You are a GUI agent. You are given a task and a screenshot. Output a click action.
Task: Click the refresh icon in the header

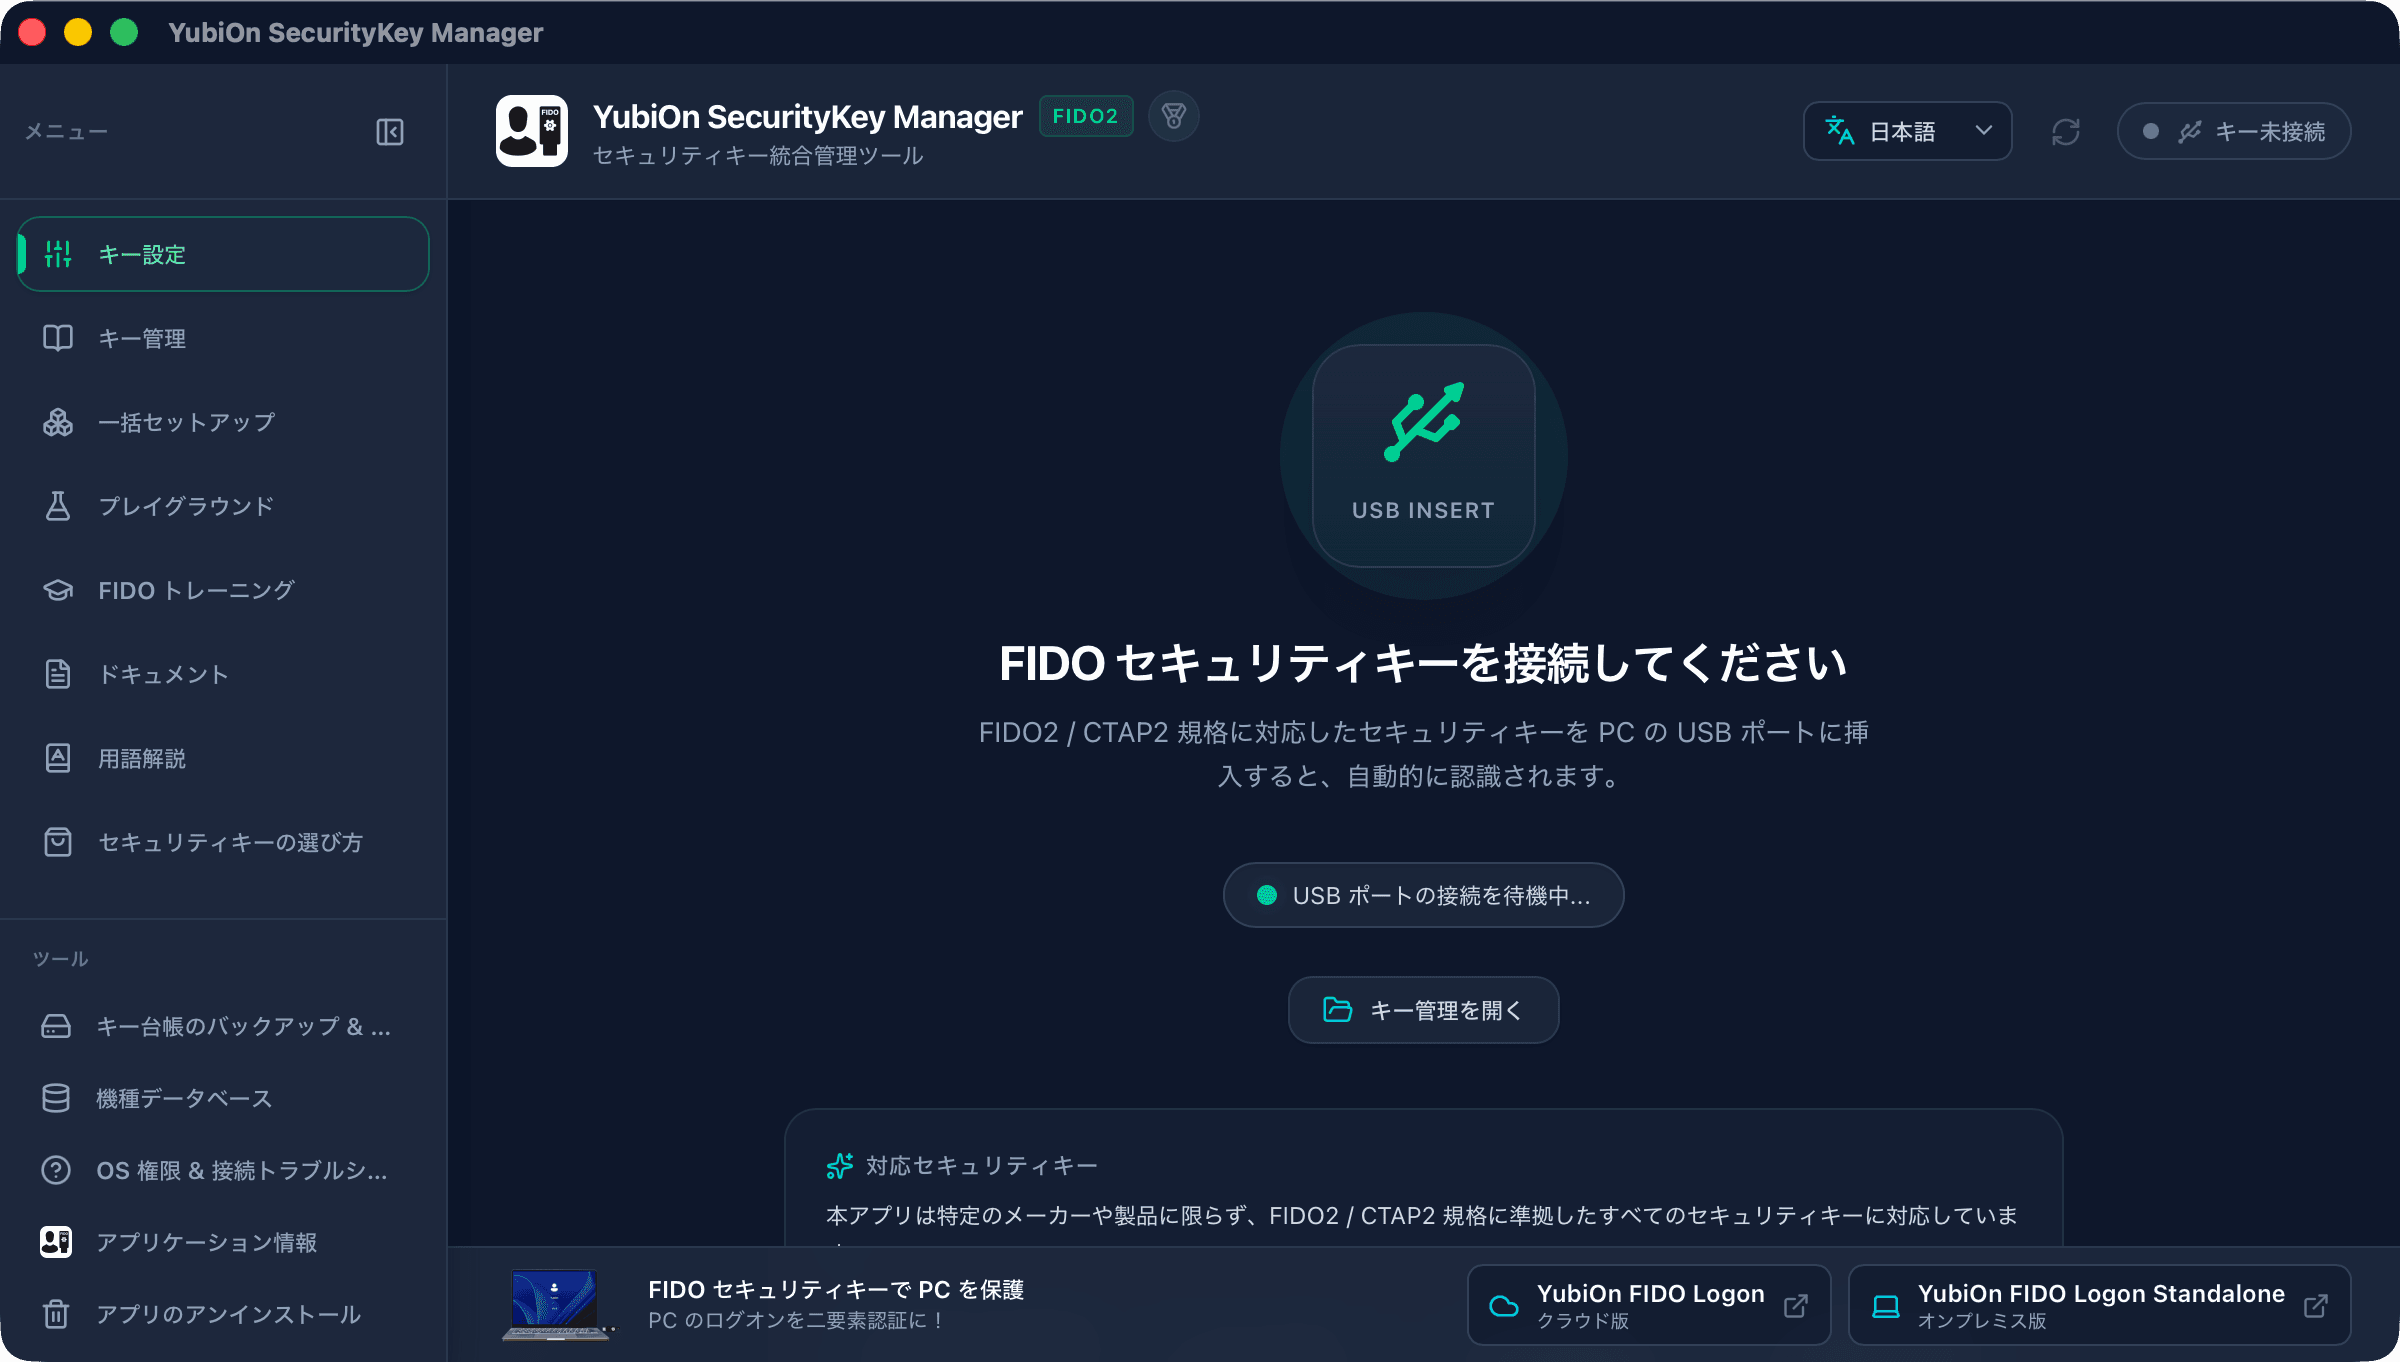tap(2066, 132)
